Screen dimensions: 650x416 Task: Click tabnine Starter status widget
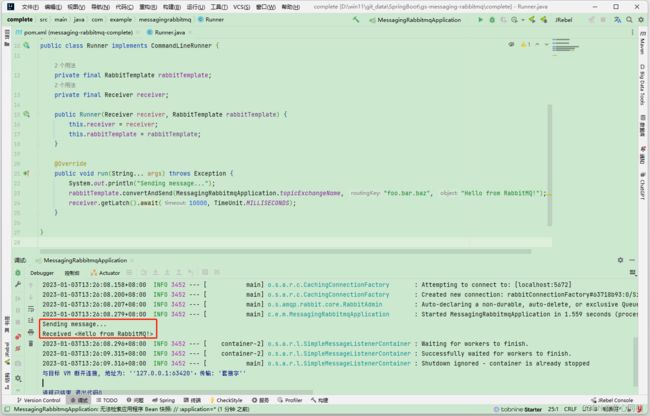518,409
